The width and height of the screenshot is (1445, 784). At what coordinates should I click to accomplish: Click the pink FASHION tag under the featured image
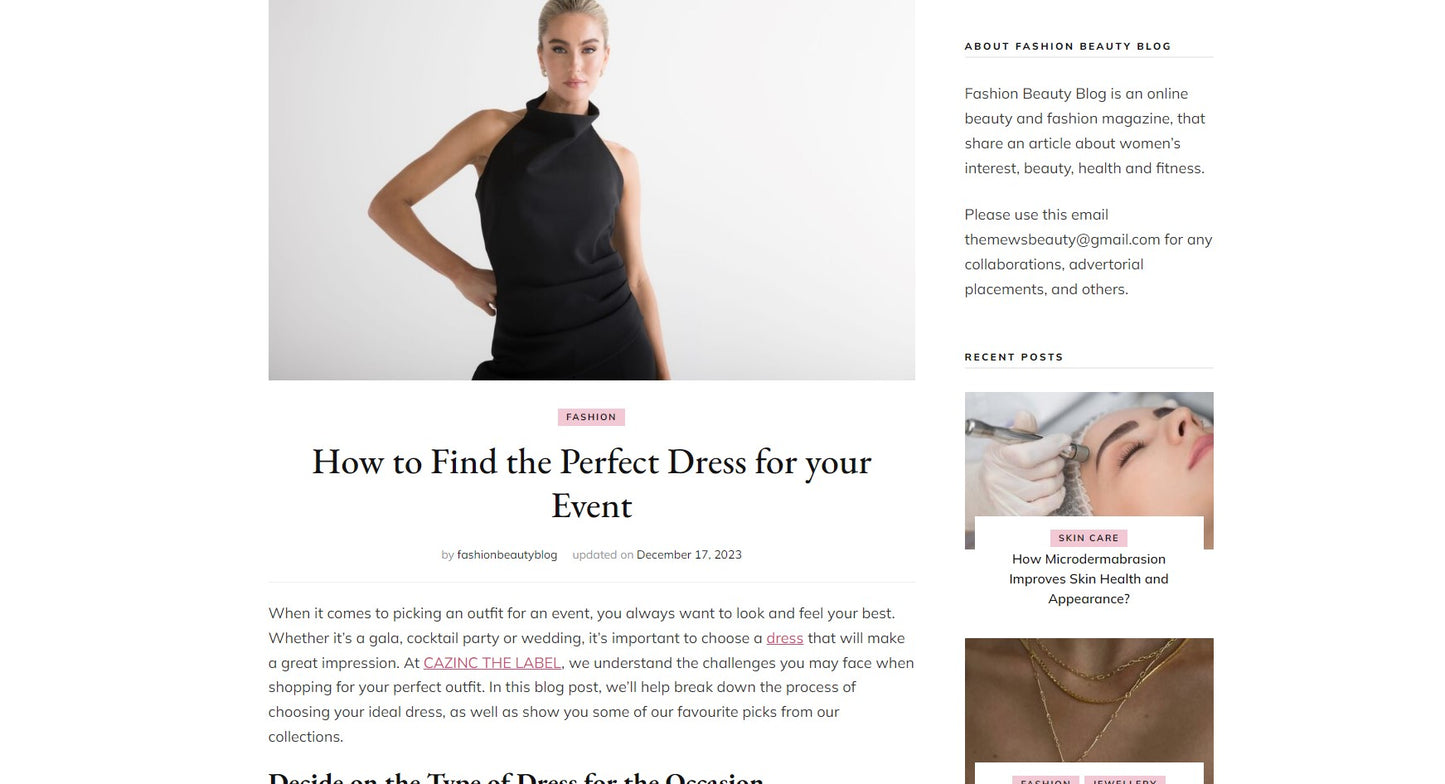[x=591, y=417]
